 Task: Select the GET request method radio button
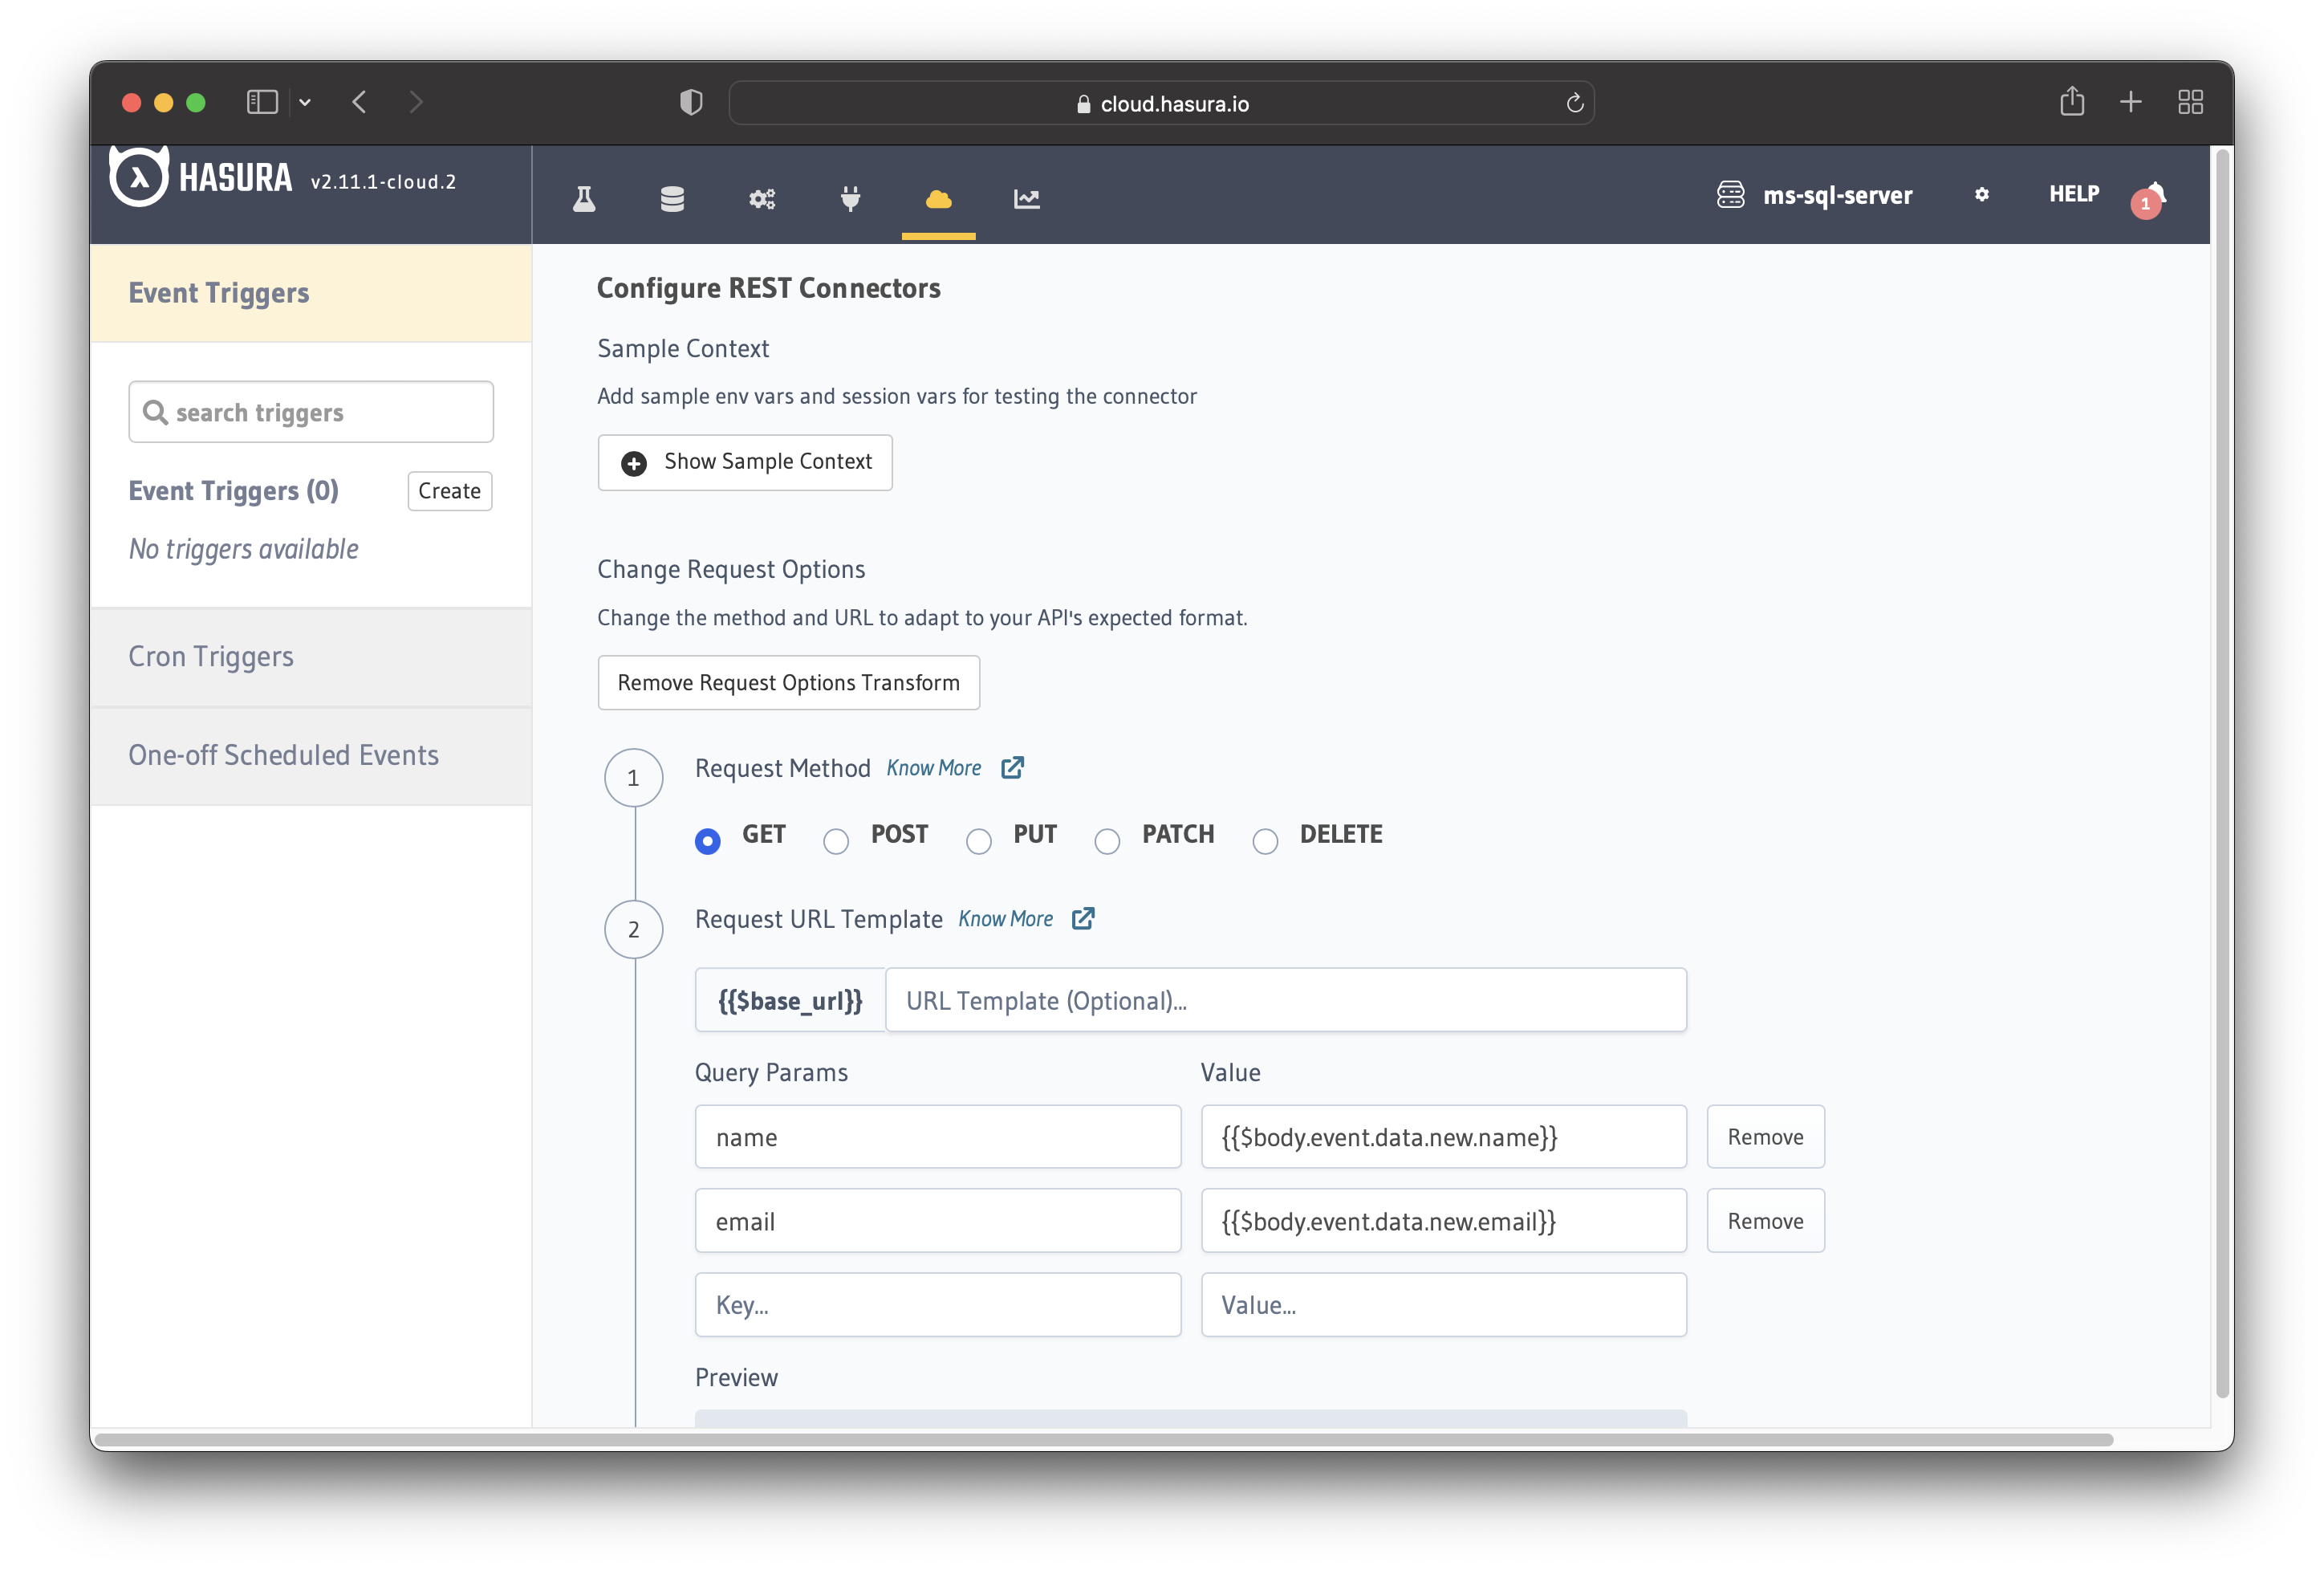[x=709, y=840]
